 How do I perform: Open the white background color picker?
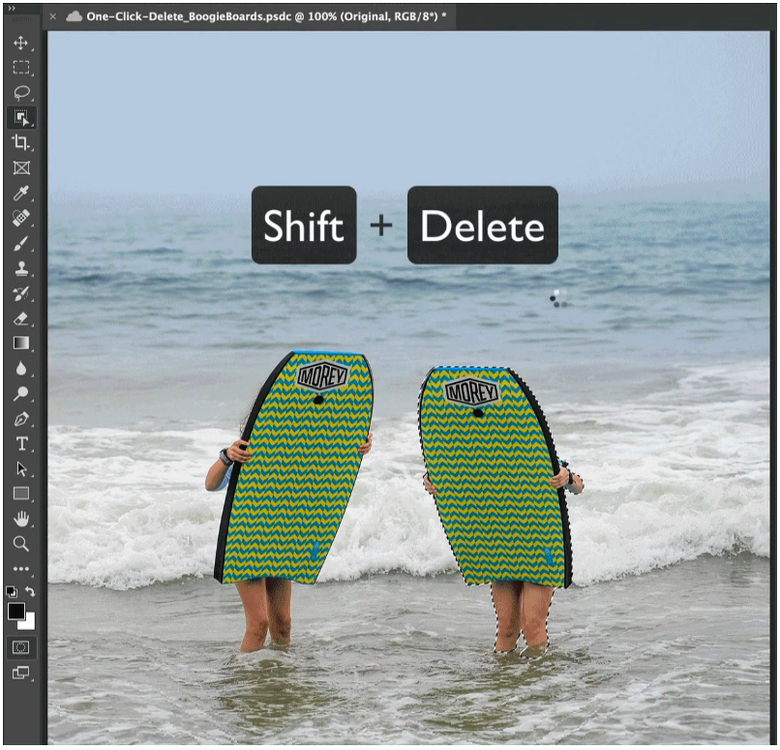click(x=29, y=623)
